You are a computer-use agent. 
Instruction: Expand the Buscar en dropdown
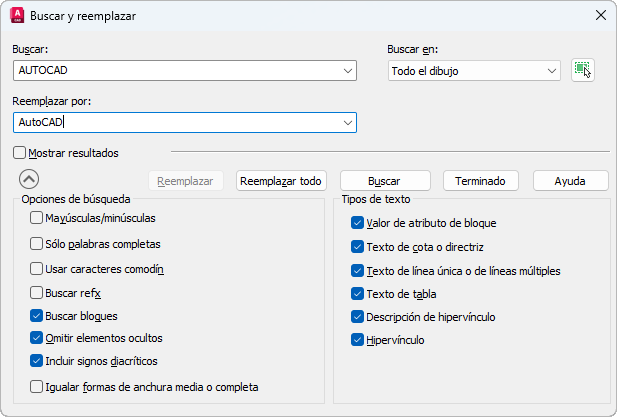coord(551,70)
